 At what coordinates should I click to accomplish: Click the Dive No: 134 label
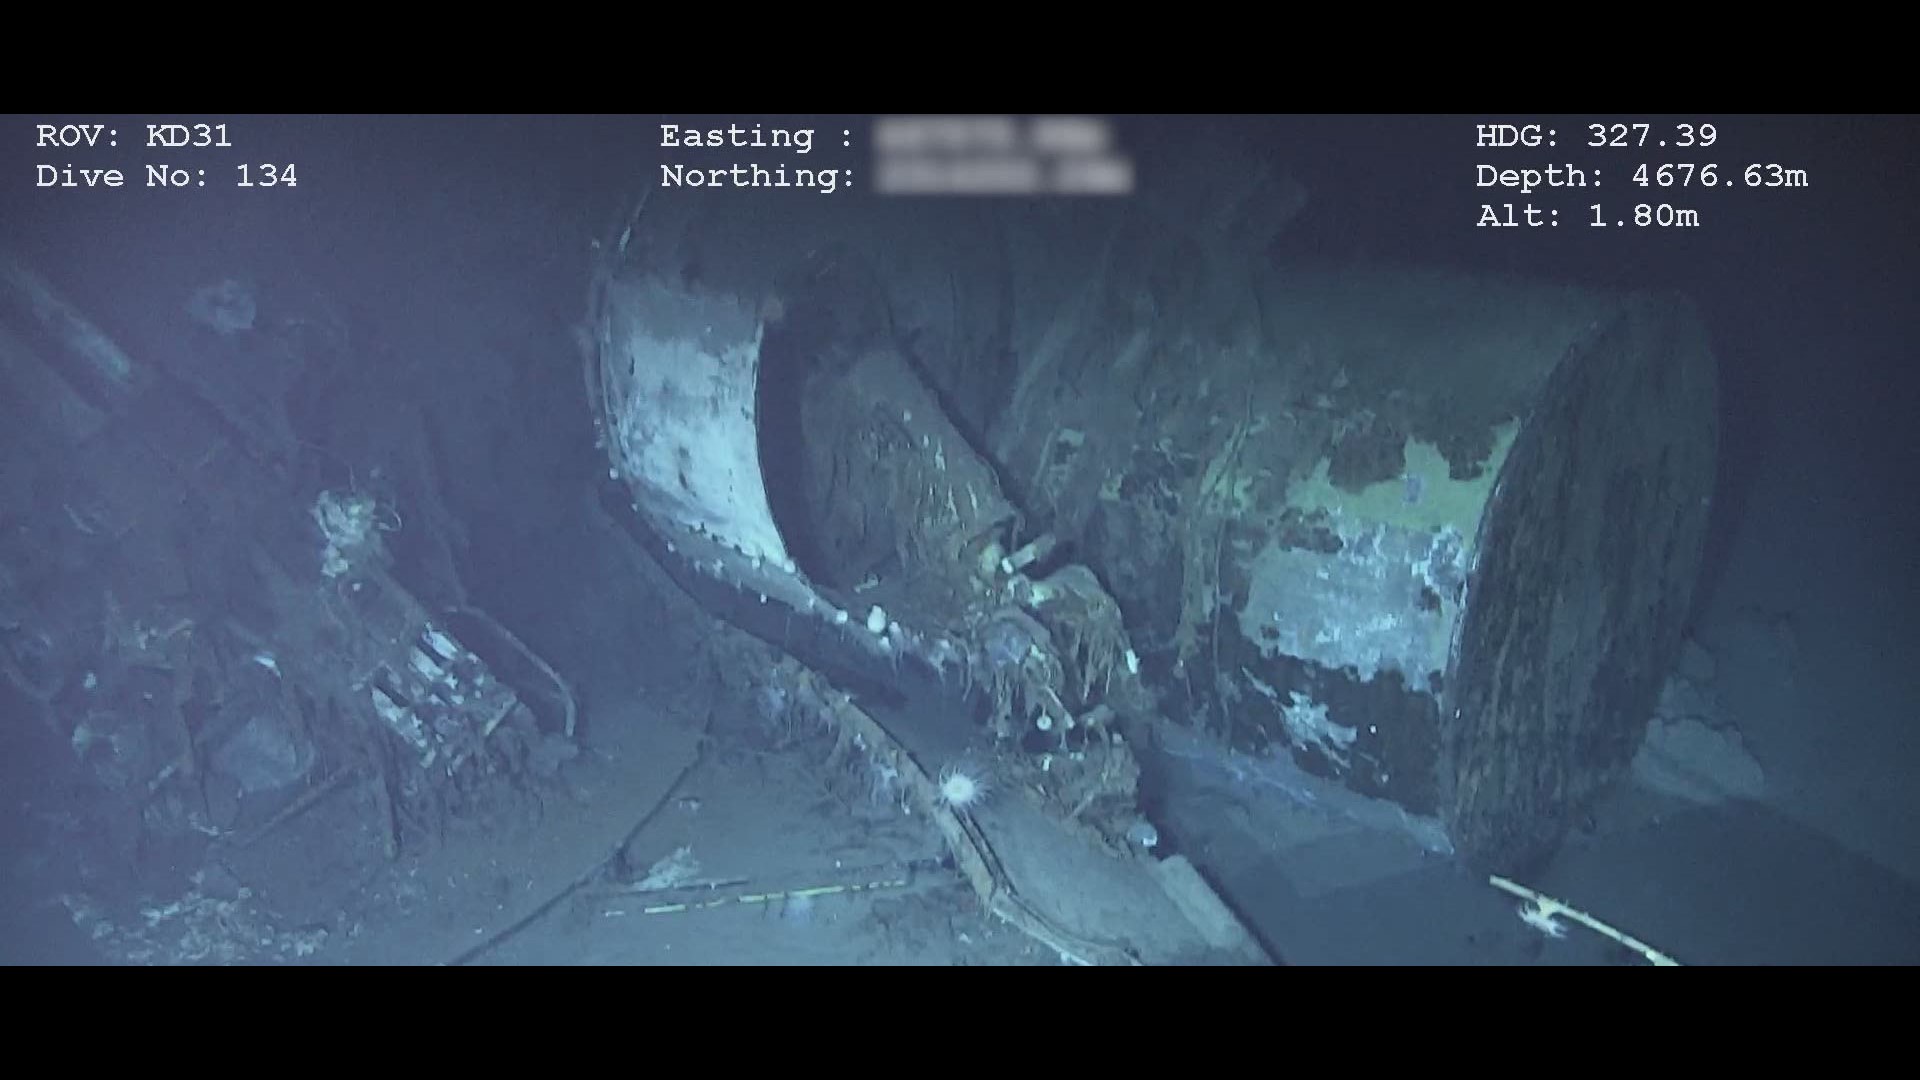[166, 176]
